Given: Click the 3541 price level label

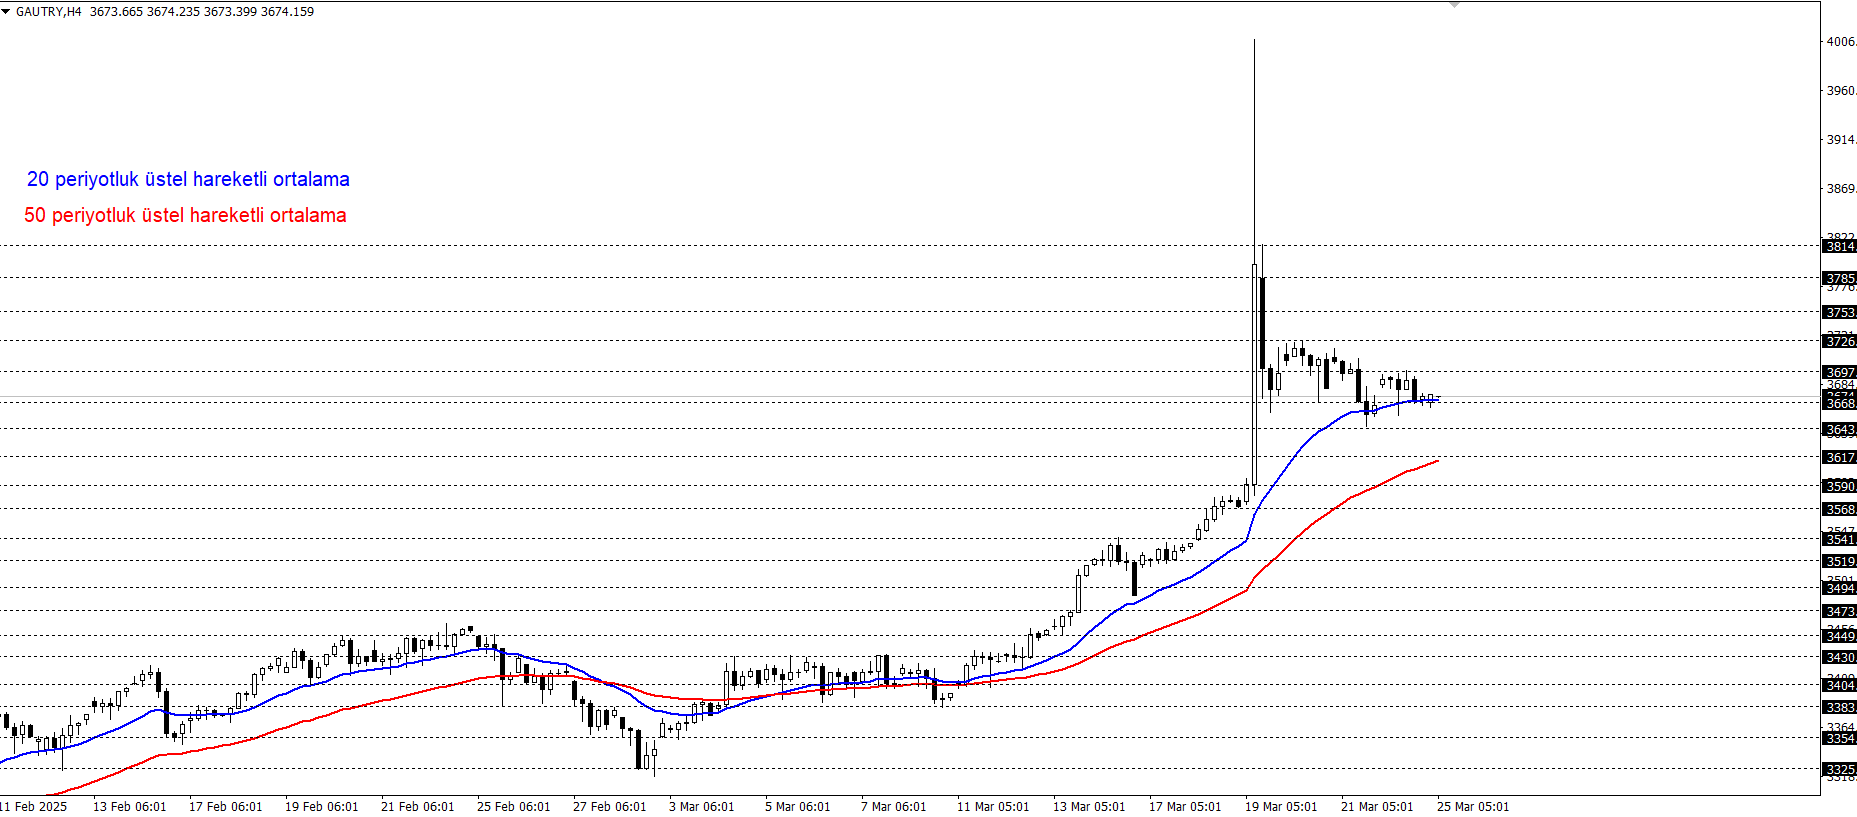Looking at the screenshot, I should pos(1840,539).
